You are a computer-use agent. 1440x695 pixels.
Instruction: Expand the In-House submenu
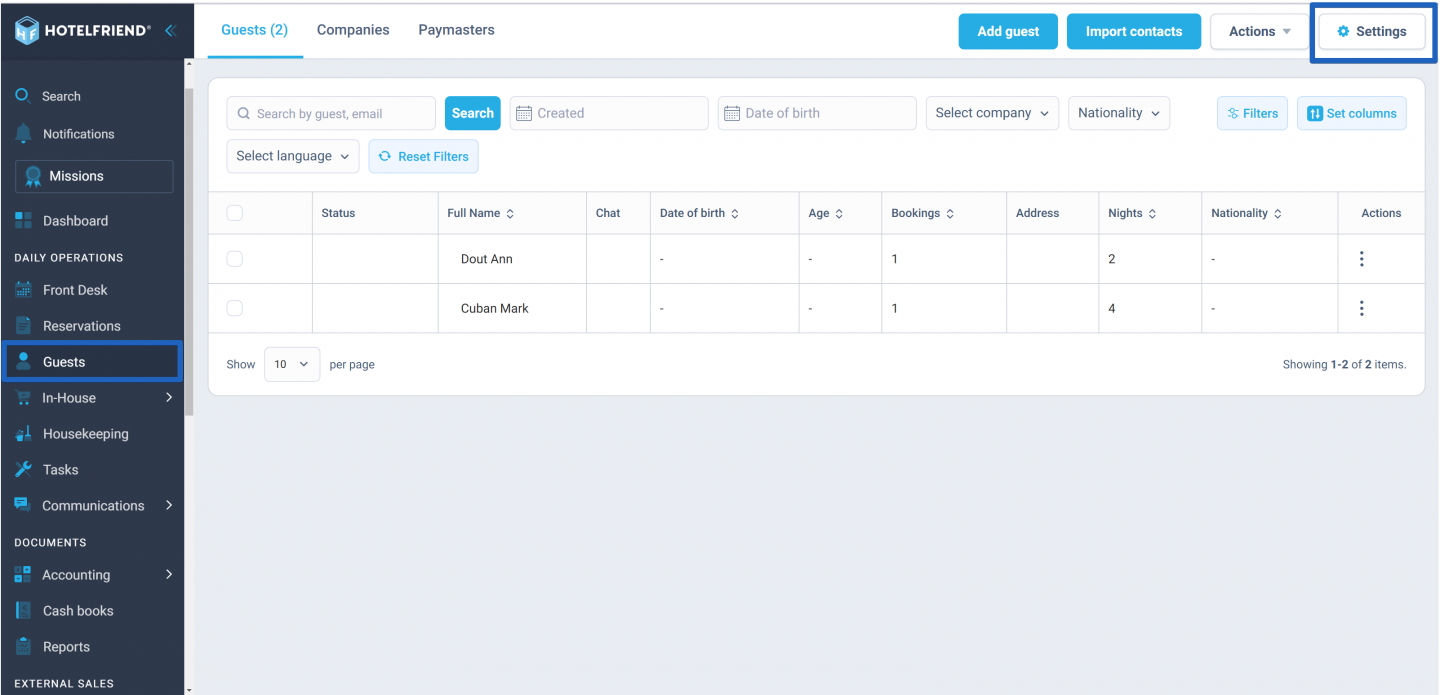click(169, 398)
